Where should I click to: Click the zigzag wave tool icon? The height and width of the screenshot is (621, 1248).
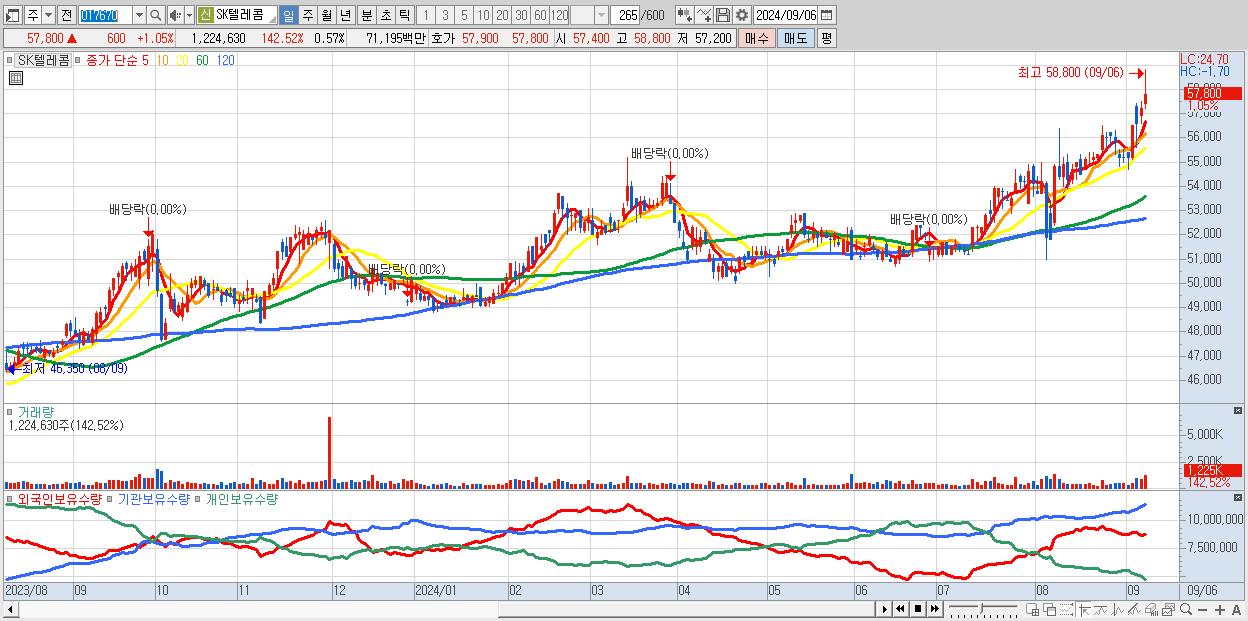[1118, 609]
